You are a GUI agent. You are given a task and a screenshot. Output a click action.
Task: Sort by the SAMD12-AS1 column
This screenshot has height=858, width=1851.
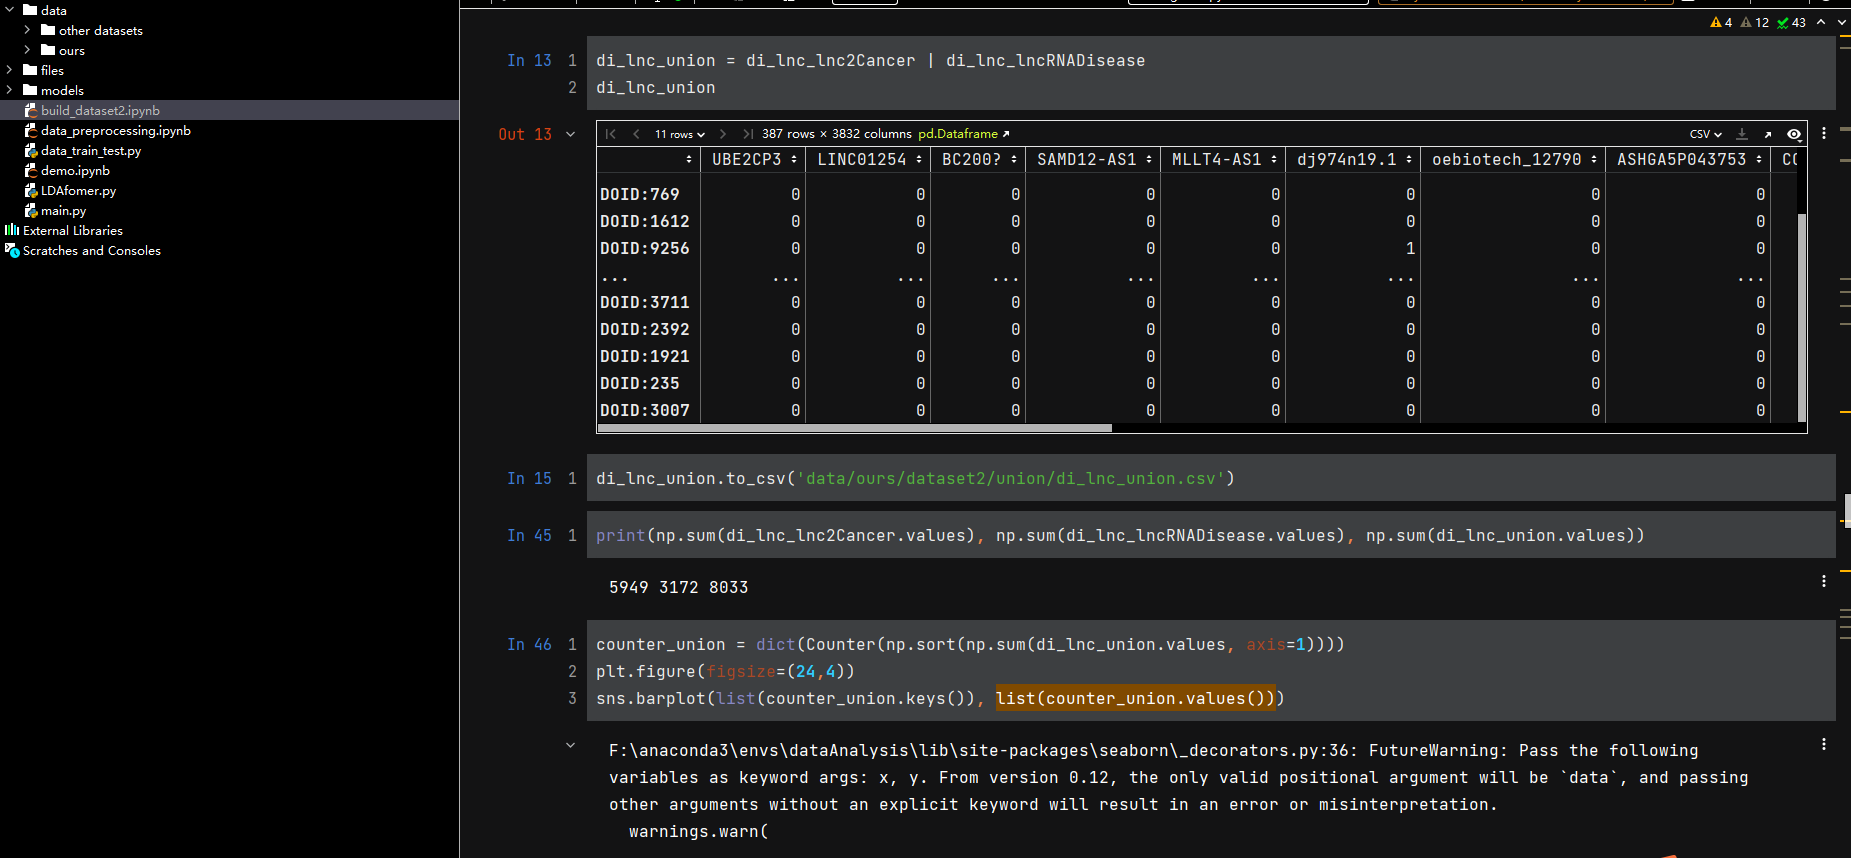[1149, 159]
